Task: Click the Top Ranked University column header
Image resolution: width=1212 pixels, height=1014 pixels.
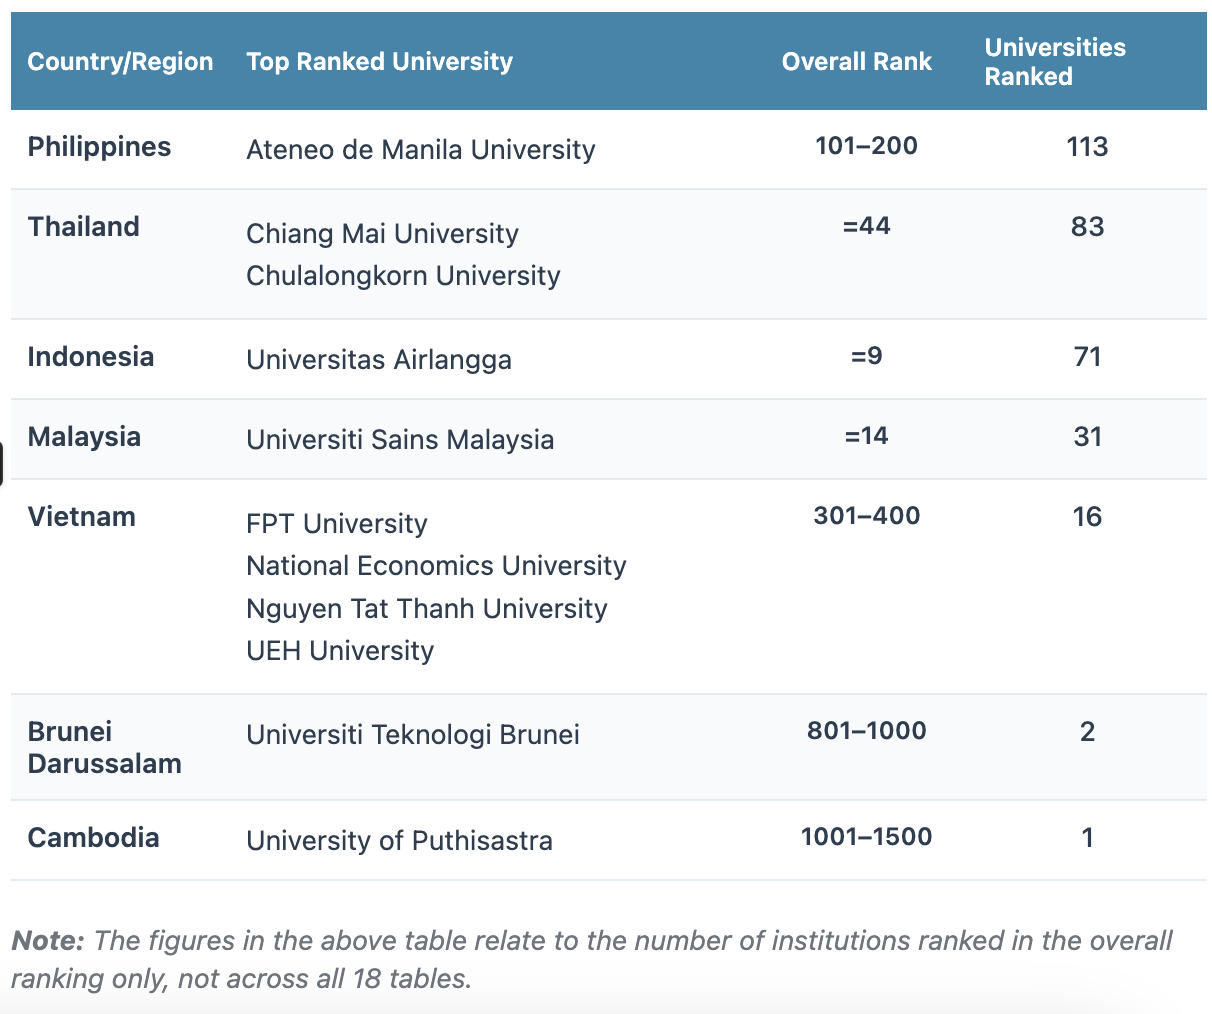Action: tap(379, 62)
